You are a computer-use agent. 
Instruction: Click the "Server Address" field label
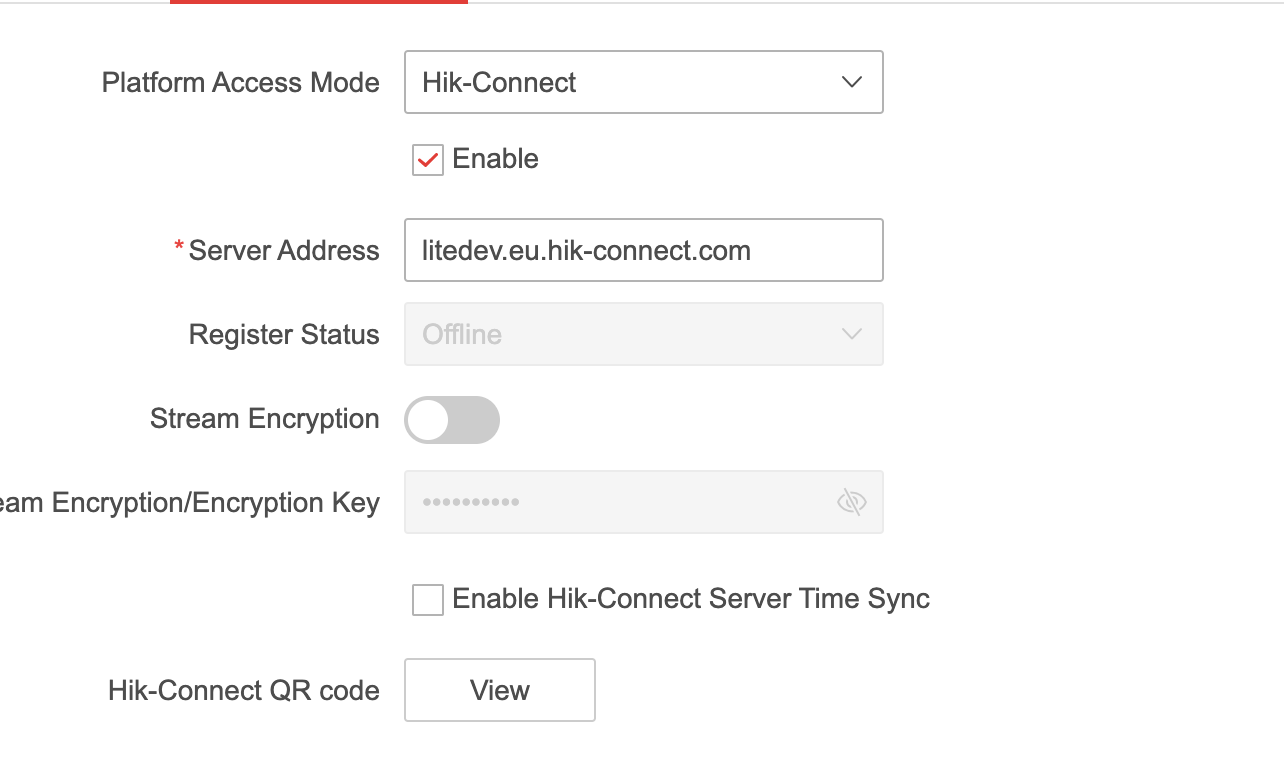[x=284, y=250]
